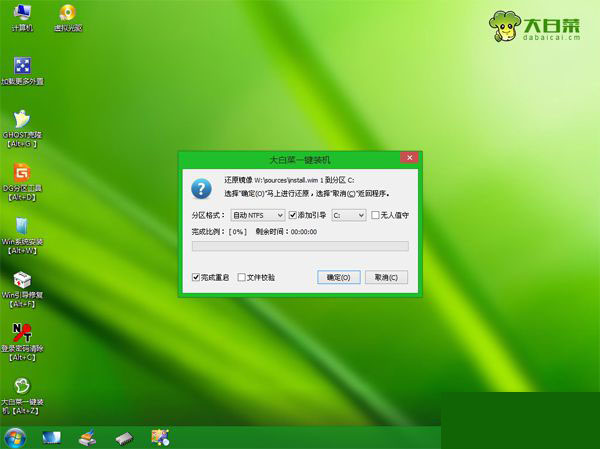This screenshot has width=600, height=449.
Task: Launch GHOST克隆 (Alt+G) icon
Action: (22, 129)
